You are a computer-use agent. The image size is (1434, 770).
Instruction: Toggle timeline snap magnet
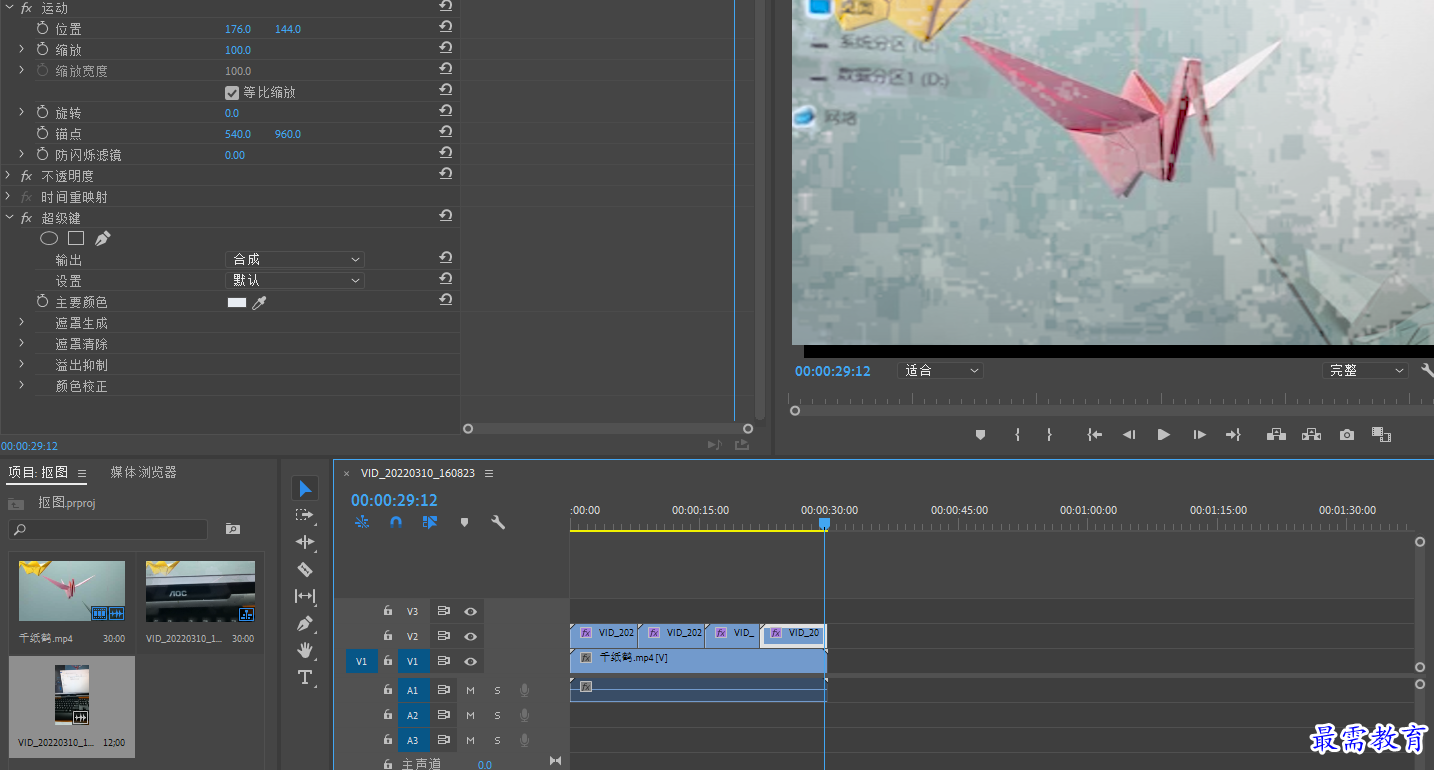(x=396, y=522)
